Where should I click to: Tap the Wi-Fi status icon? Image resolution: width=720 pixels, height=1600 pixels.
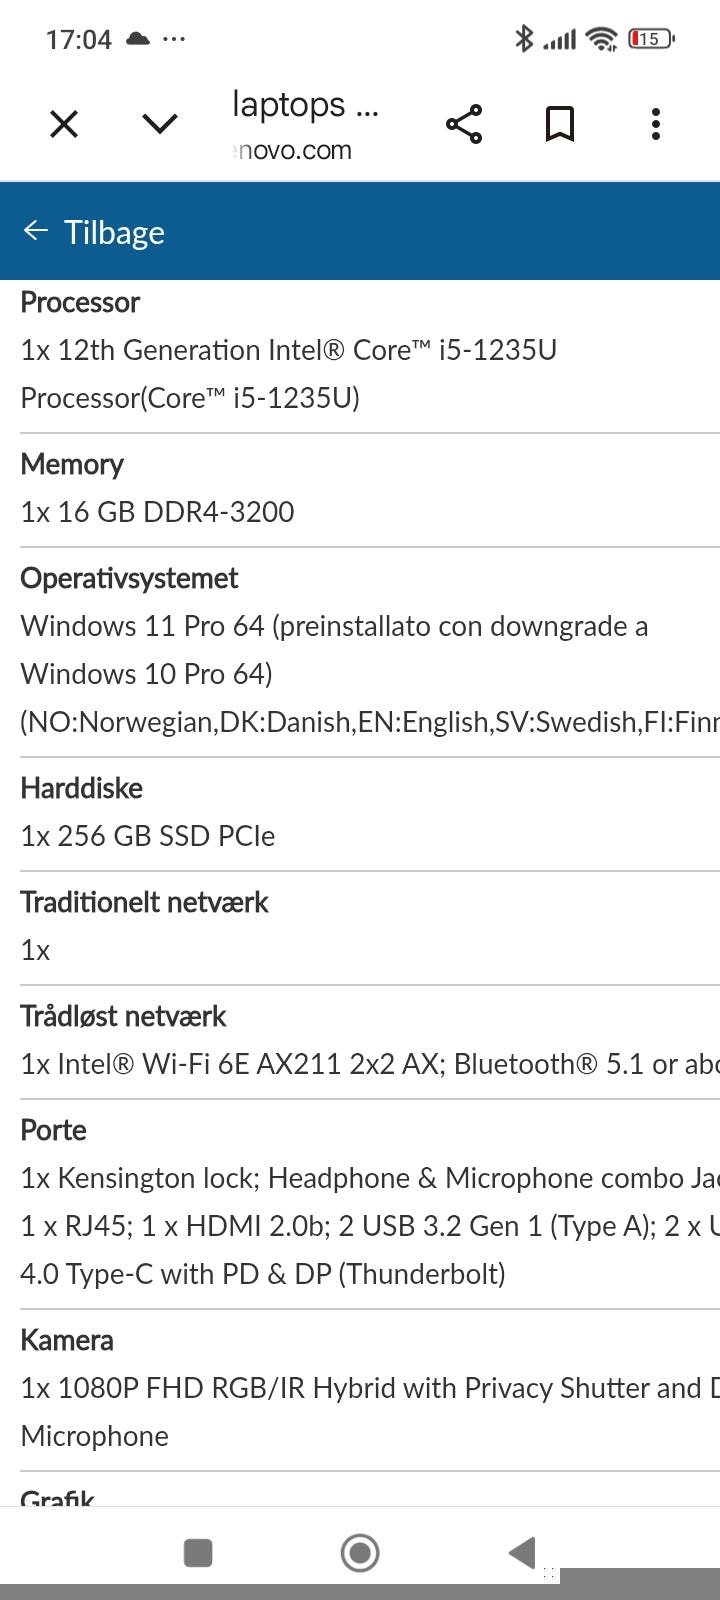point(602,39)
